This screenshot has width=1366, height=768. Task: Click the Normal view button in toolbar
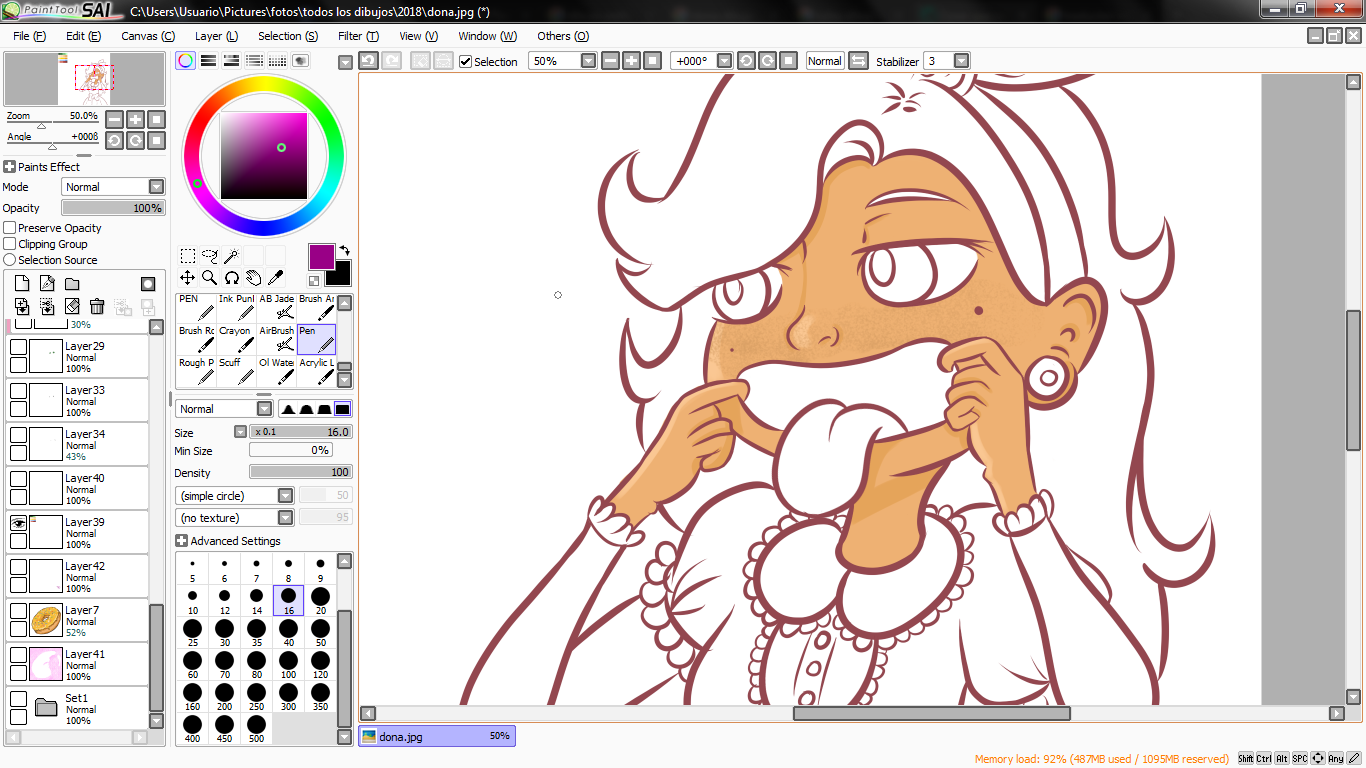[825, 61]
